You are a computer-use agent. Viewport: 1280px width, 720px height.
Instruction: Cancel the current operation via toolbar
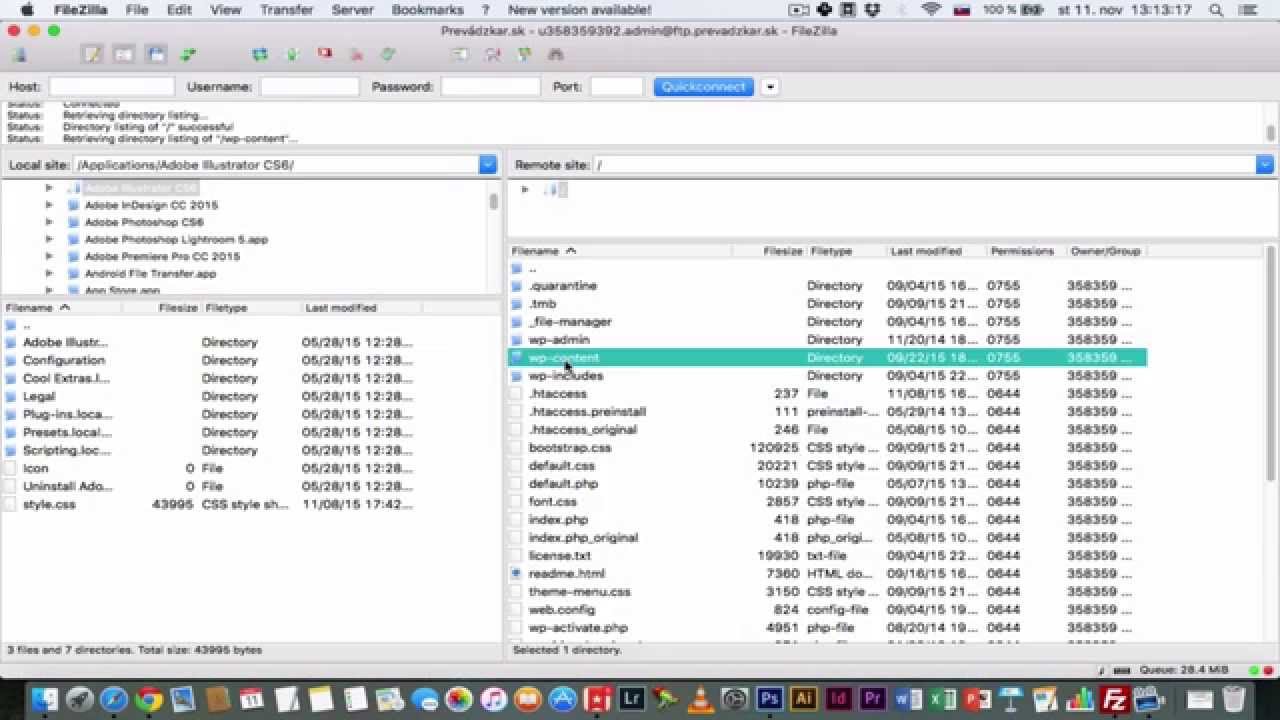click(324, 55)
